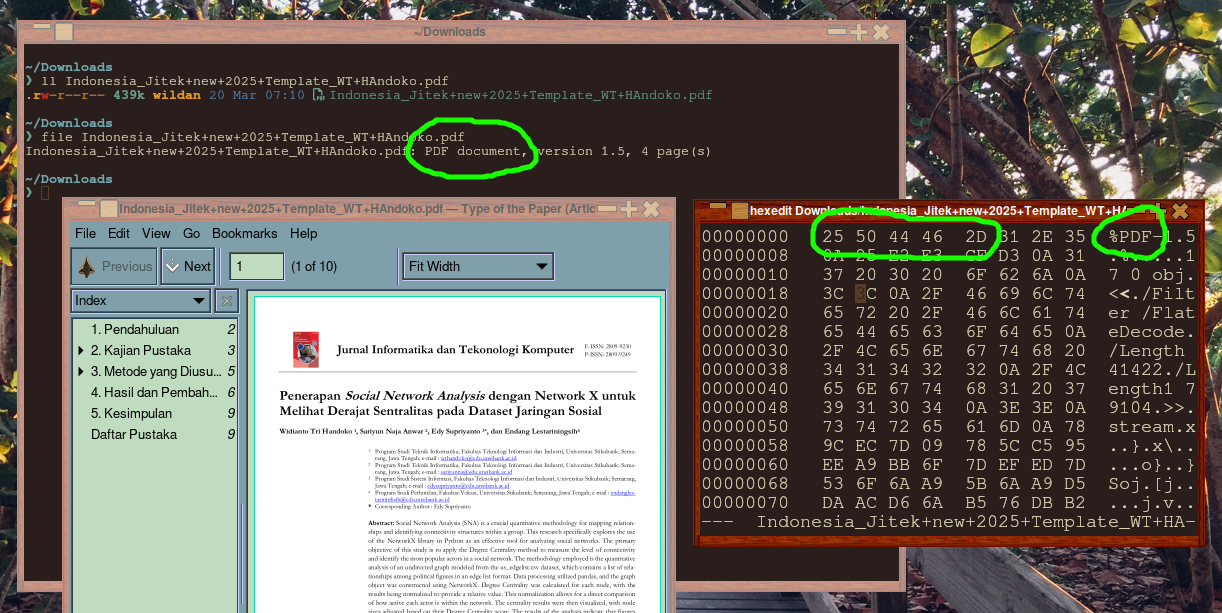Screen dimensions: 1222x613
Task: Click the journal cover thumbnail image
Action: click(305, 349)
